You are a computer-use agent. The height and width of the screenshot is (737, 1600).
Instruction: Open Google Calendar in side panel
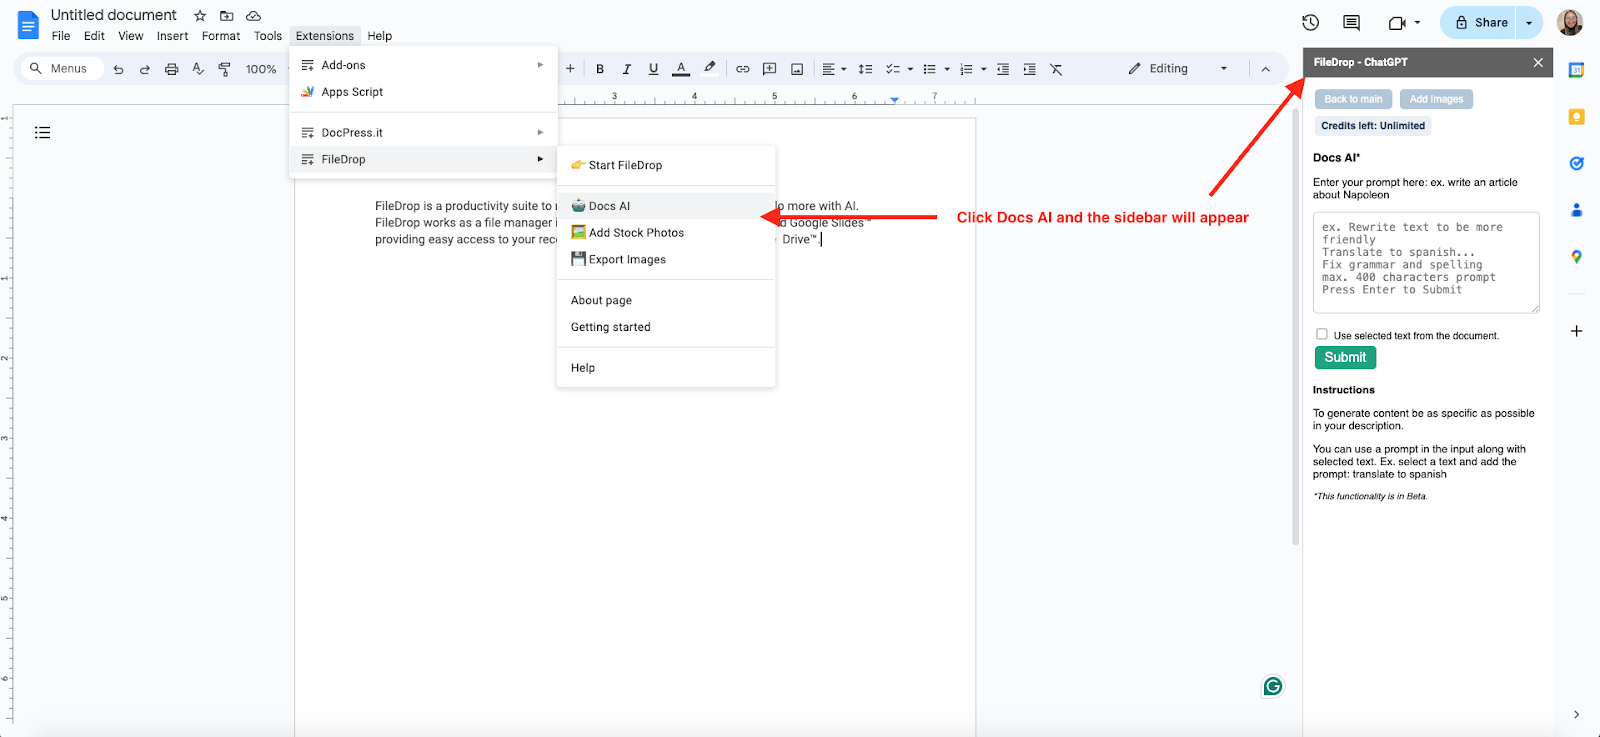point(1576,70)
